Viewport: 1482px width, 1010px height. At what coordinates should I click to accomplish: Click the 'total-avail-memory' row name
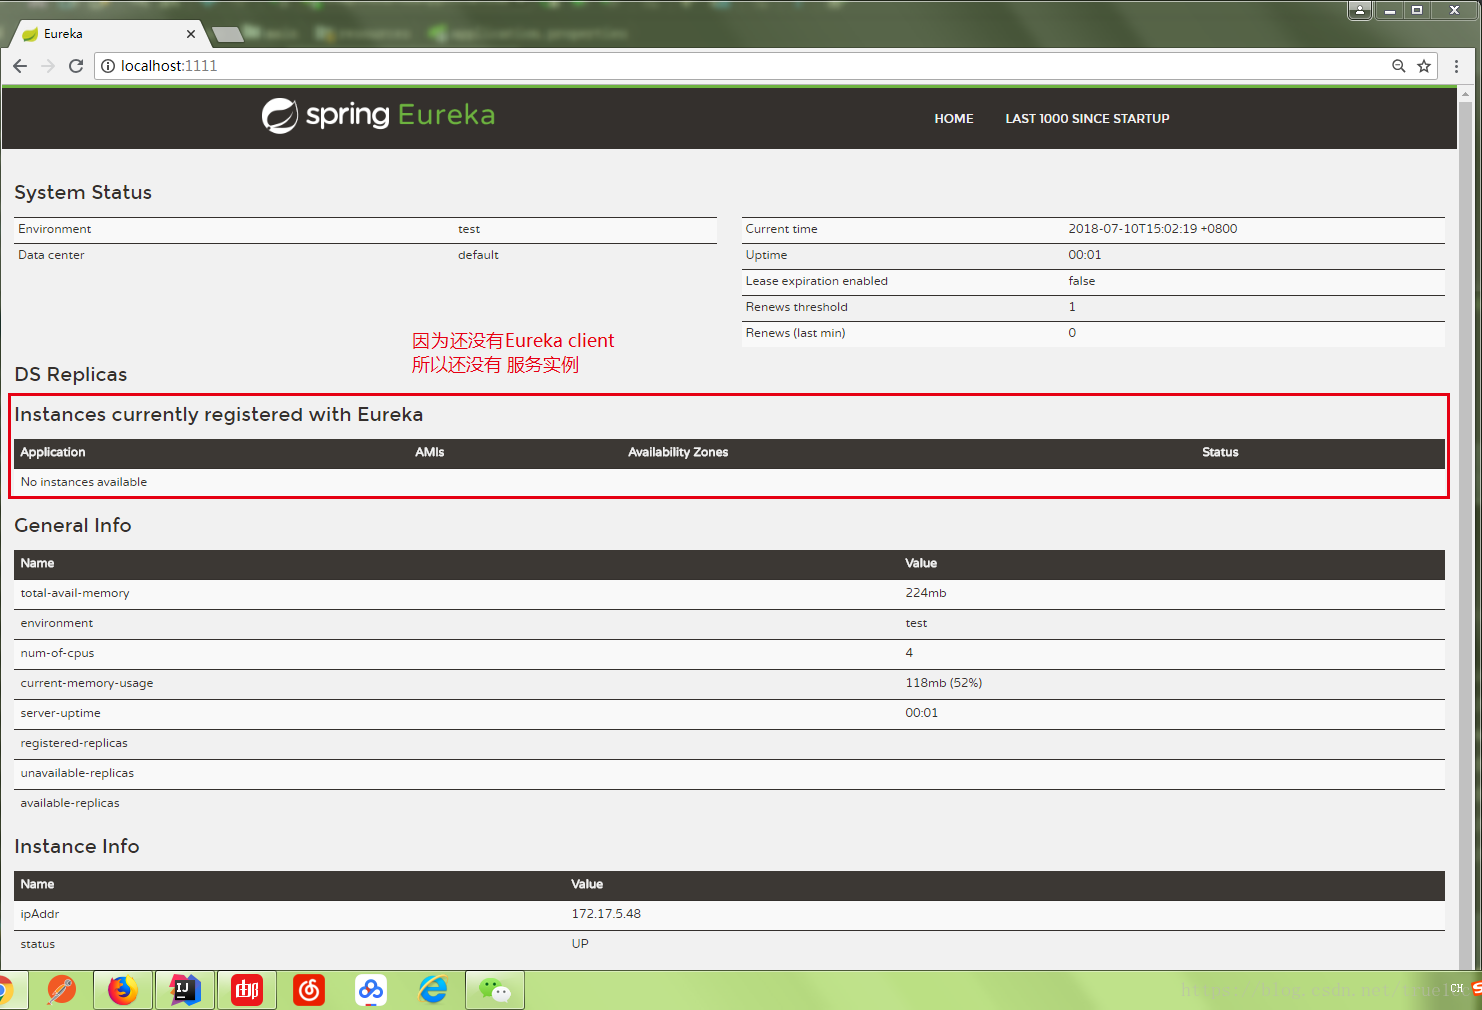(75, 593)
